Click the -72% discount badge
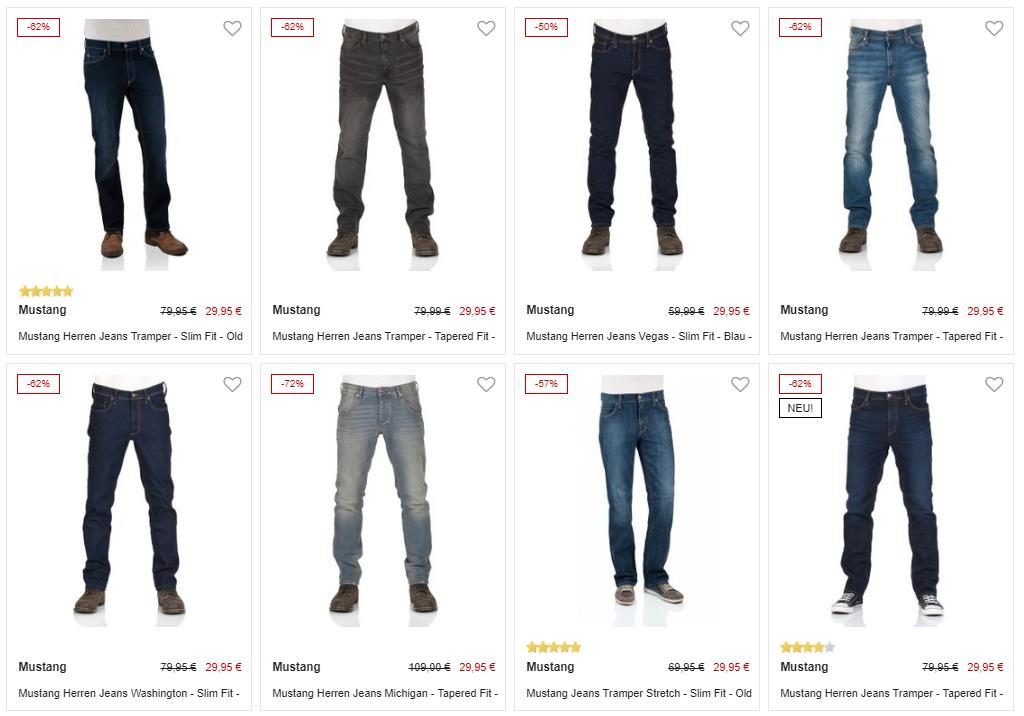The image size is (1024, 716). pyautogui.click(x=292, y=383)
